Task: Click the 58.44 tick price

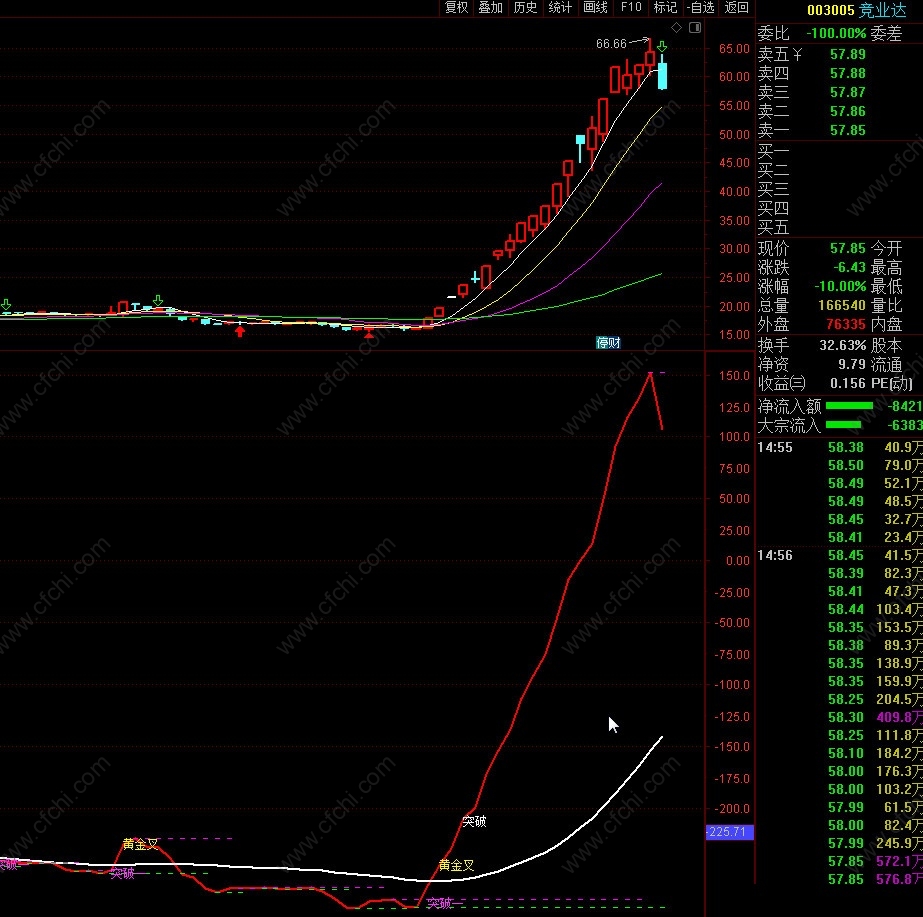Action: (x=846, y=609)
